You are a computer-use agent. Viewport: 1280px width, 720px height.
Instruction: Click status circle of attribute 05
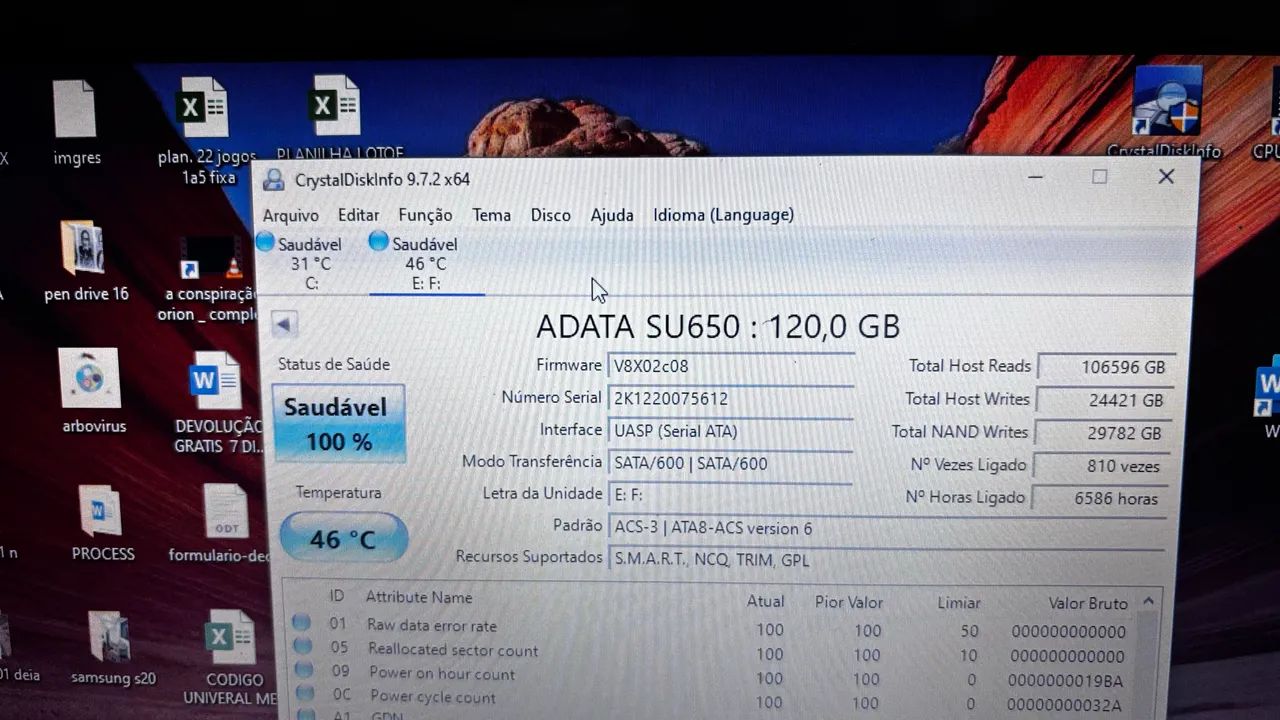301,647
